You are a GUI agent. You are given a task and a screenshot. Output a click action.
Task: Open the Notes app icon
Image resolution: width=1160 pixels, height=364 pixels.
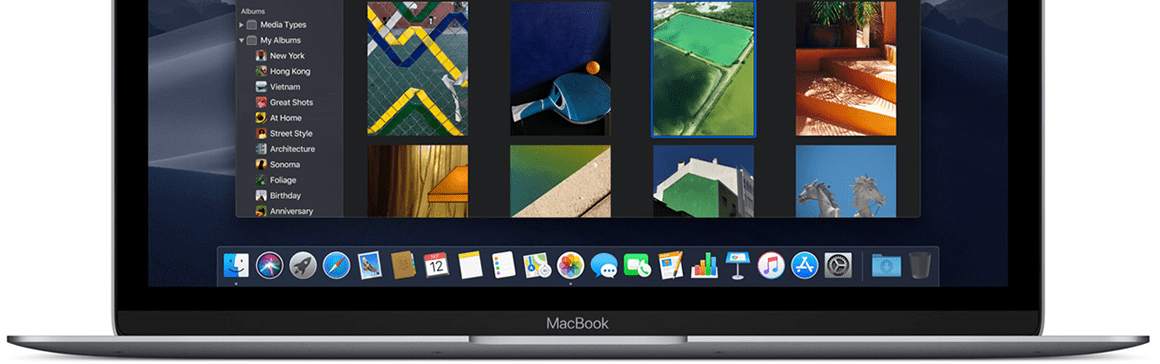470,265
